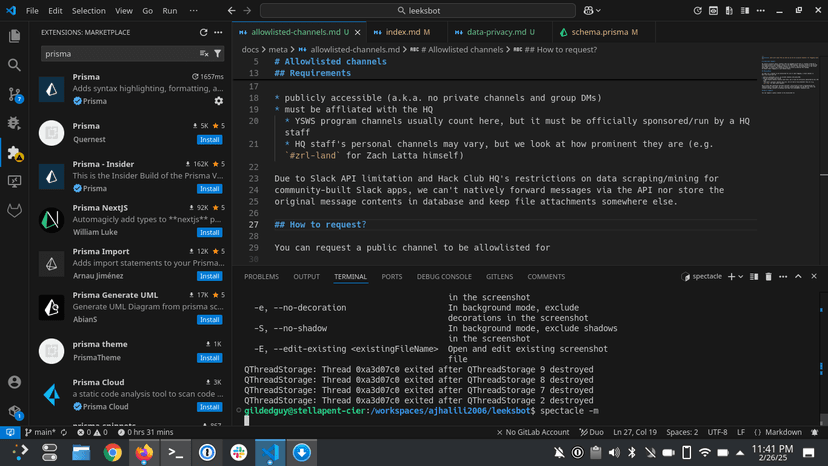Open the GitLens panel tab
The height and width of the screenshot is (466, 828).
click(x=498, y=277)
